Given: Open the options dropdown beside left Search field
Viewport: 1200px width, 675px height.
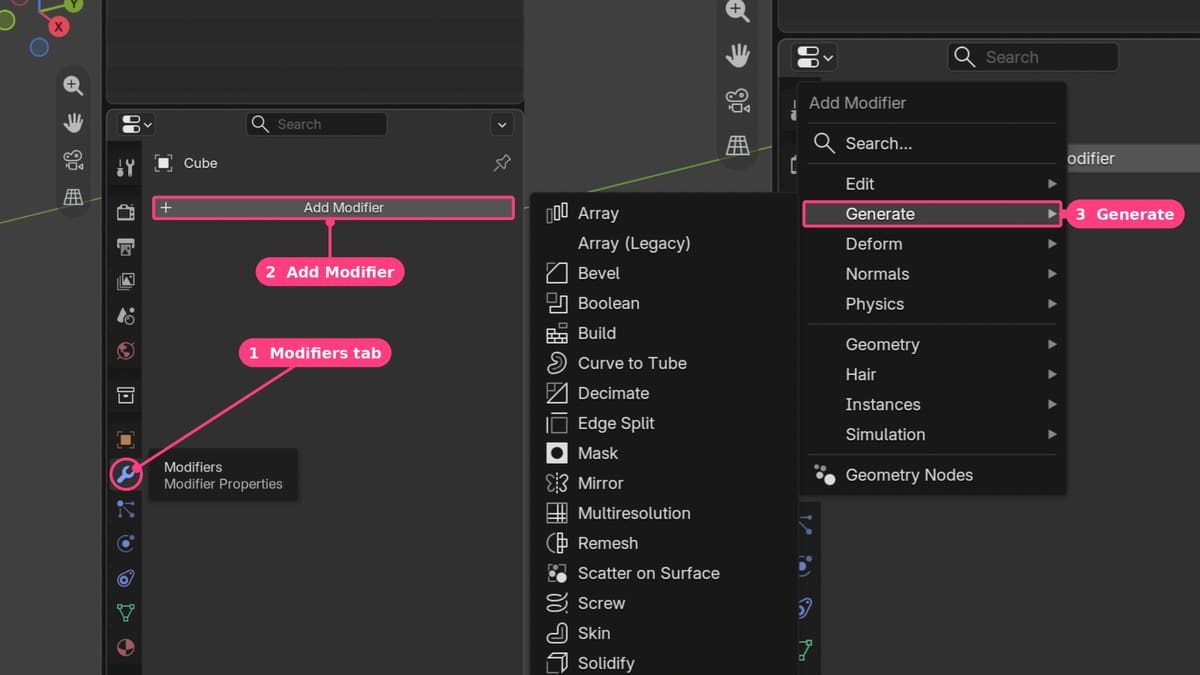Looking at the screenshot, I should click(502, 124).
